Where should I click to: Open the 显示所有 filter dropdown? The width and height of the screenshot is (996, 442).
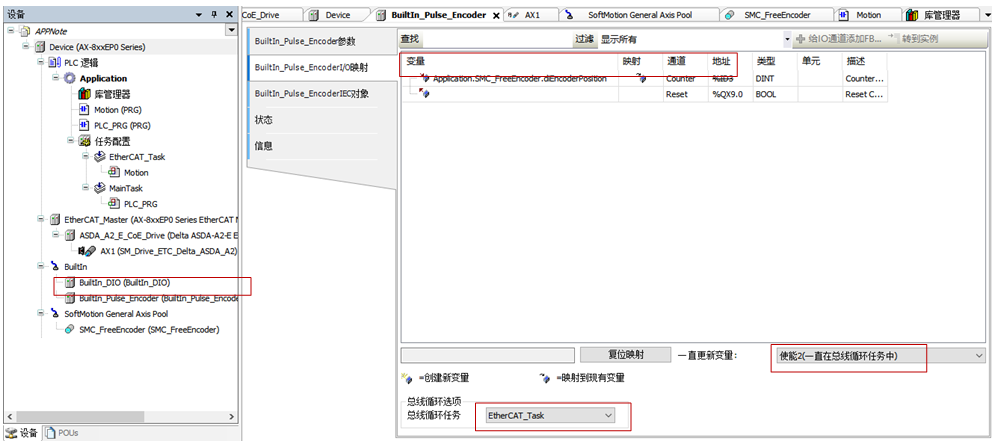[787, 39]
